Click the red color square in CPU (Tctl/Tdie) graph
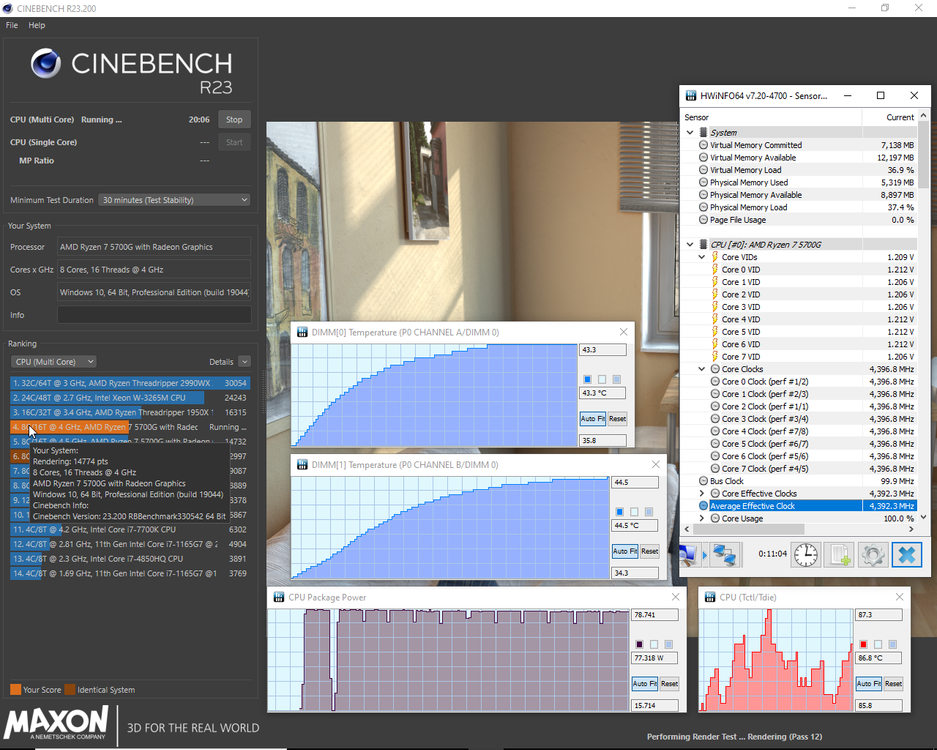 coord(863,644)
